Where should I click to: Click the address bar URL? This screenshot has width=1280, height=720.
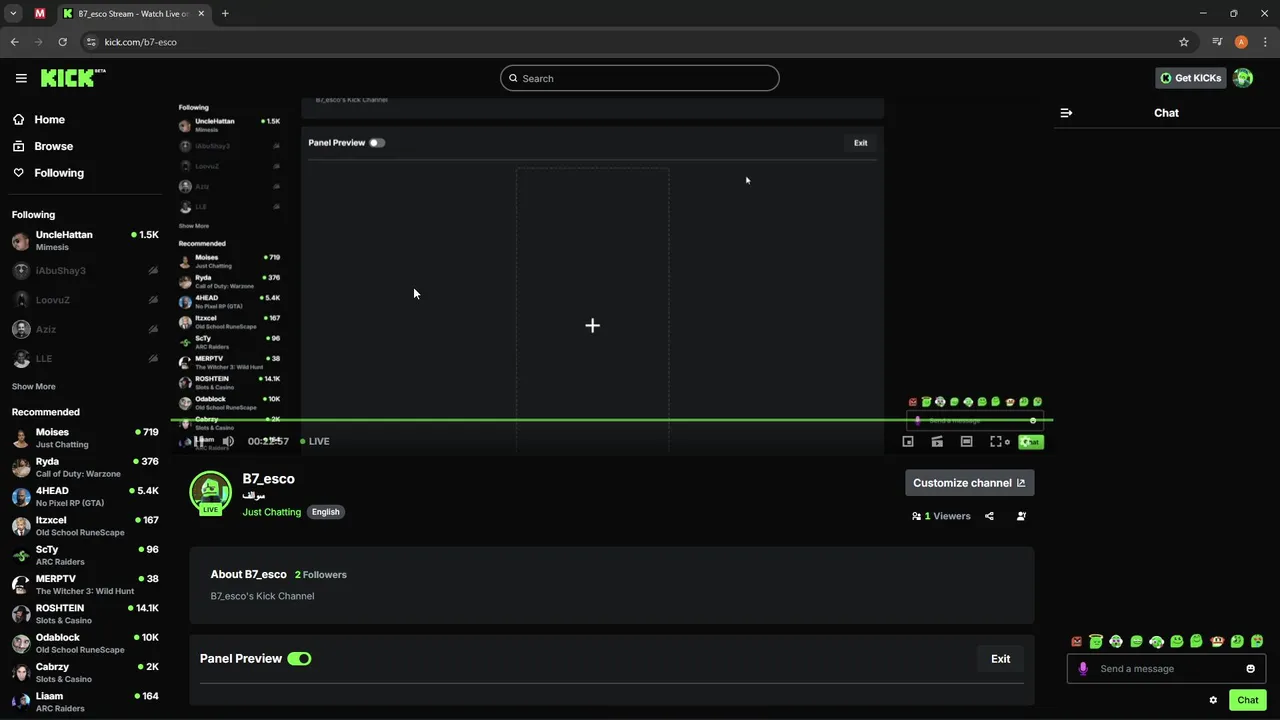coord(140,42)
